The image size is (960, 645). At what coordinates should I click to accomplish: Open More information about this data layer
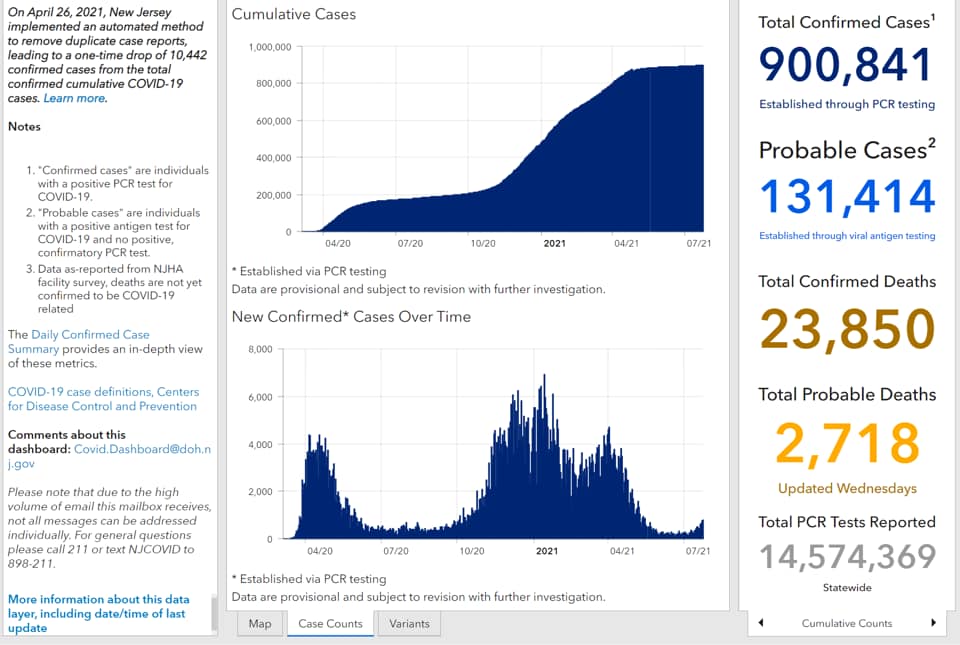[98, 613]
